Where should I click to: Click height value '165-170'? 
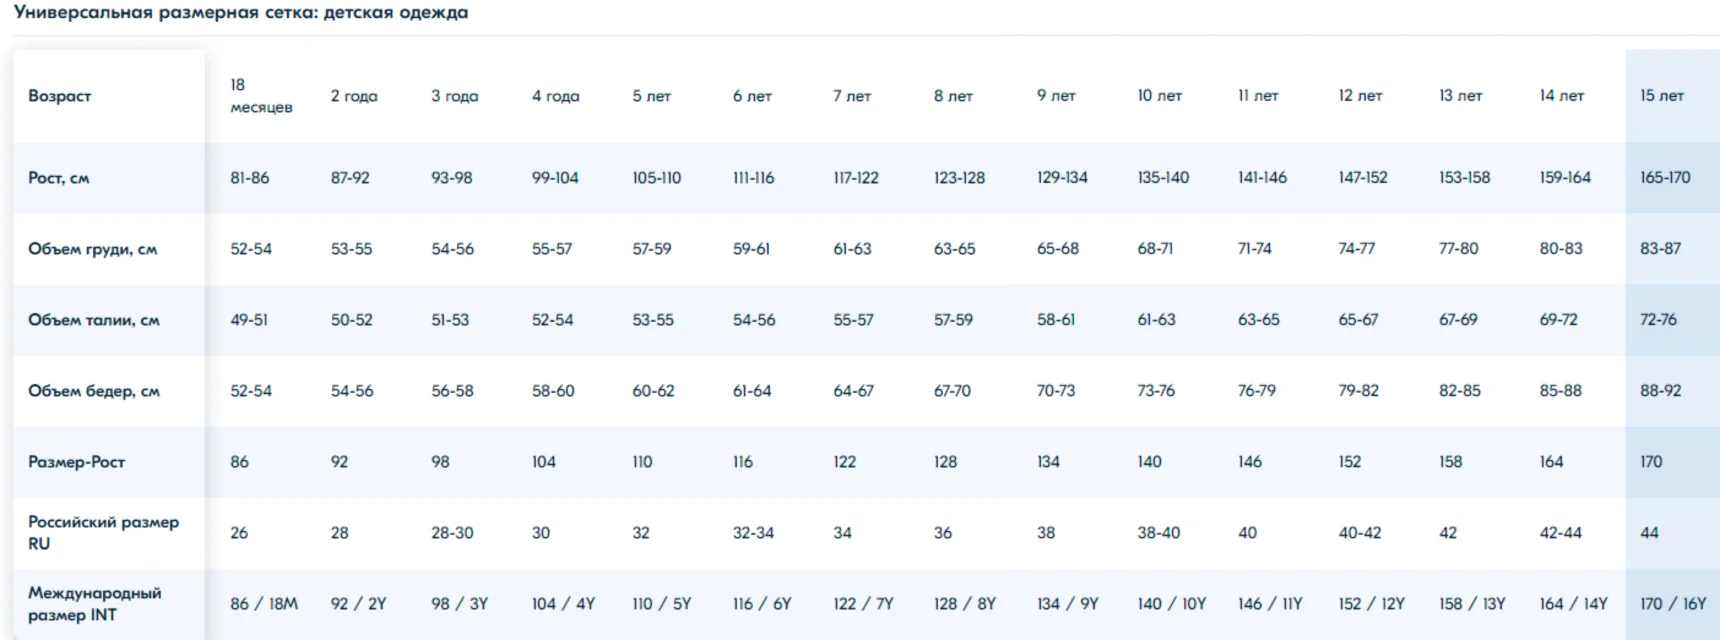click(1665, 178)
